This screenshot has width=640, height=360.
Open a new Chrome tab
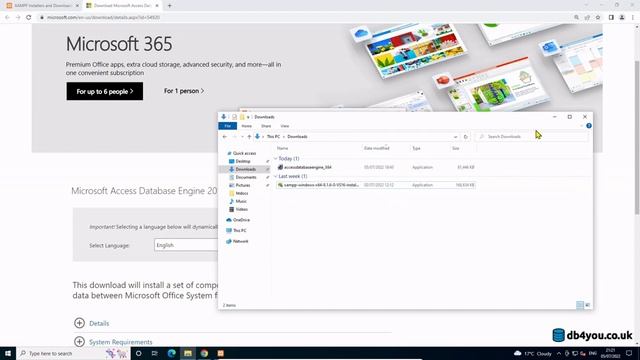point(169,6)
